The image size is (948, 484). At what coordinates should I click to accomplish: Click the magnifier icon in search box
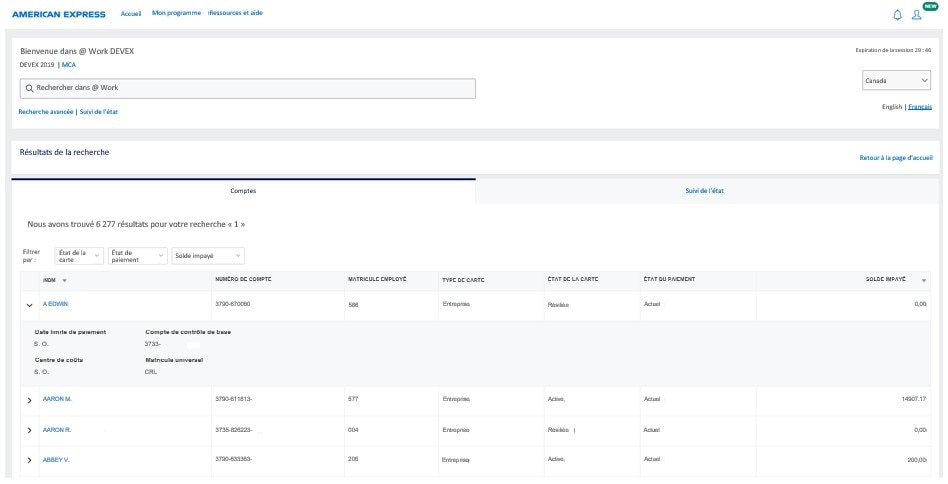(29, 88)
